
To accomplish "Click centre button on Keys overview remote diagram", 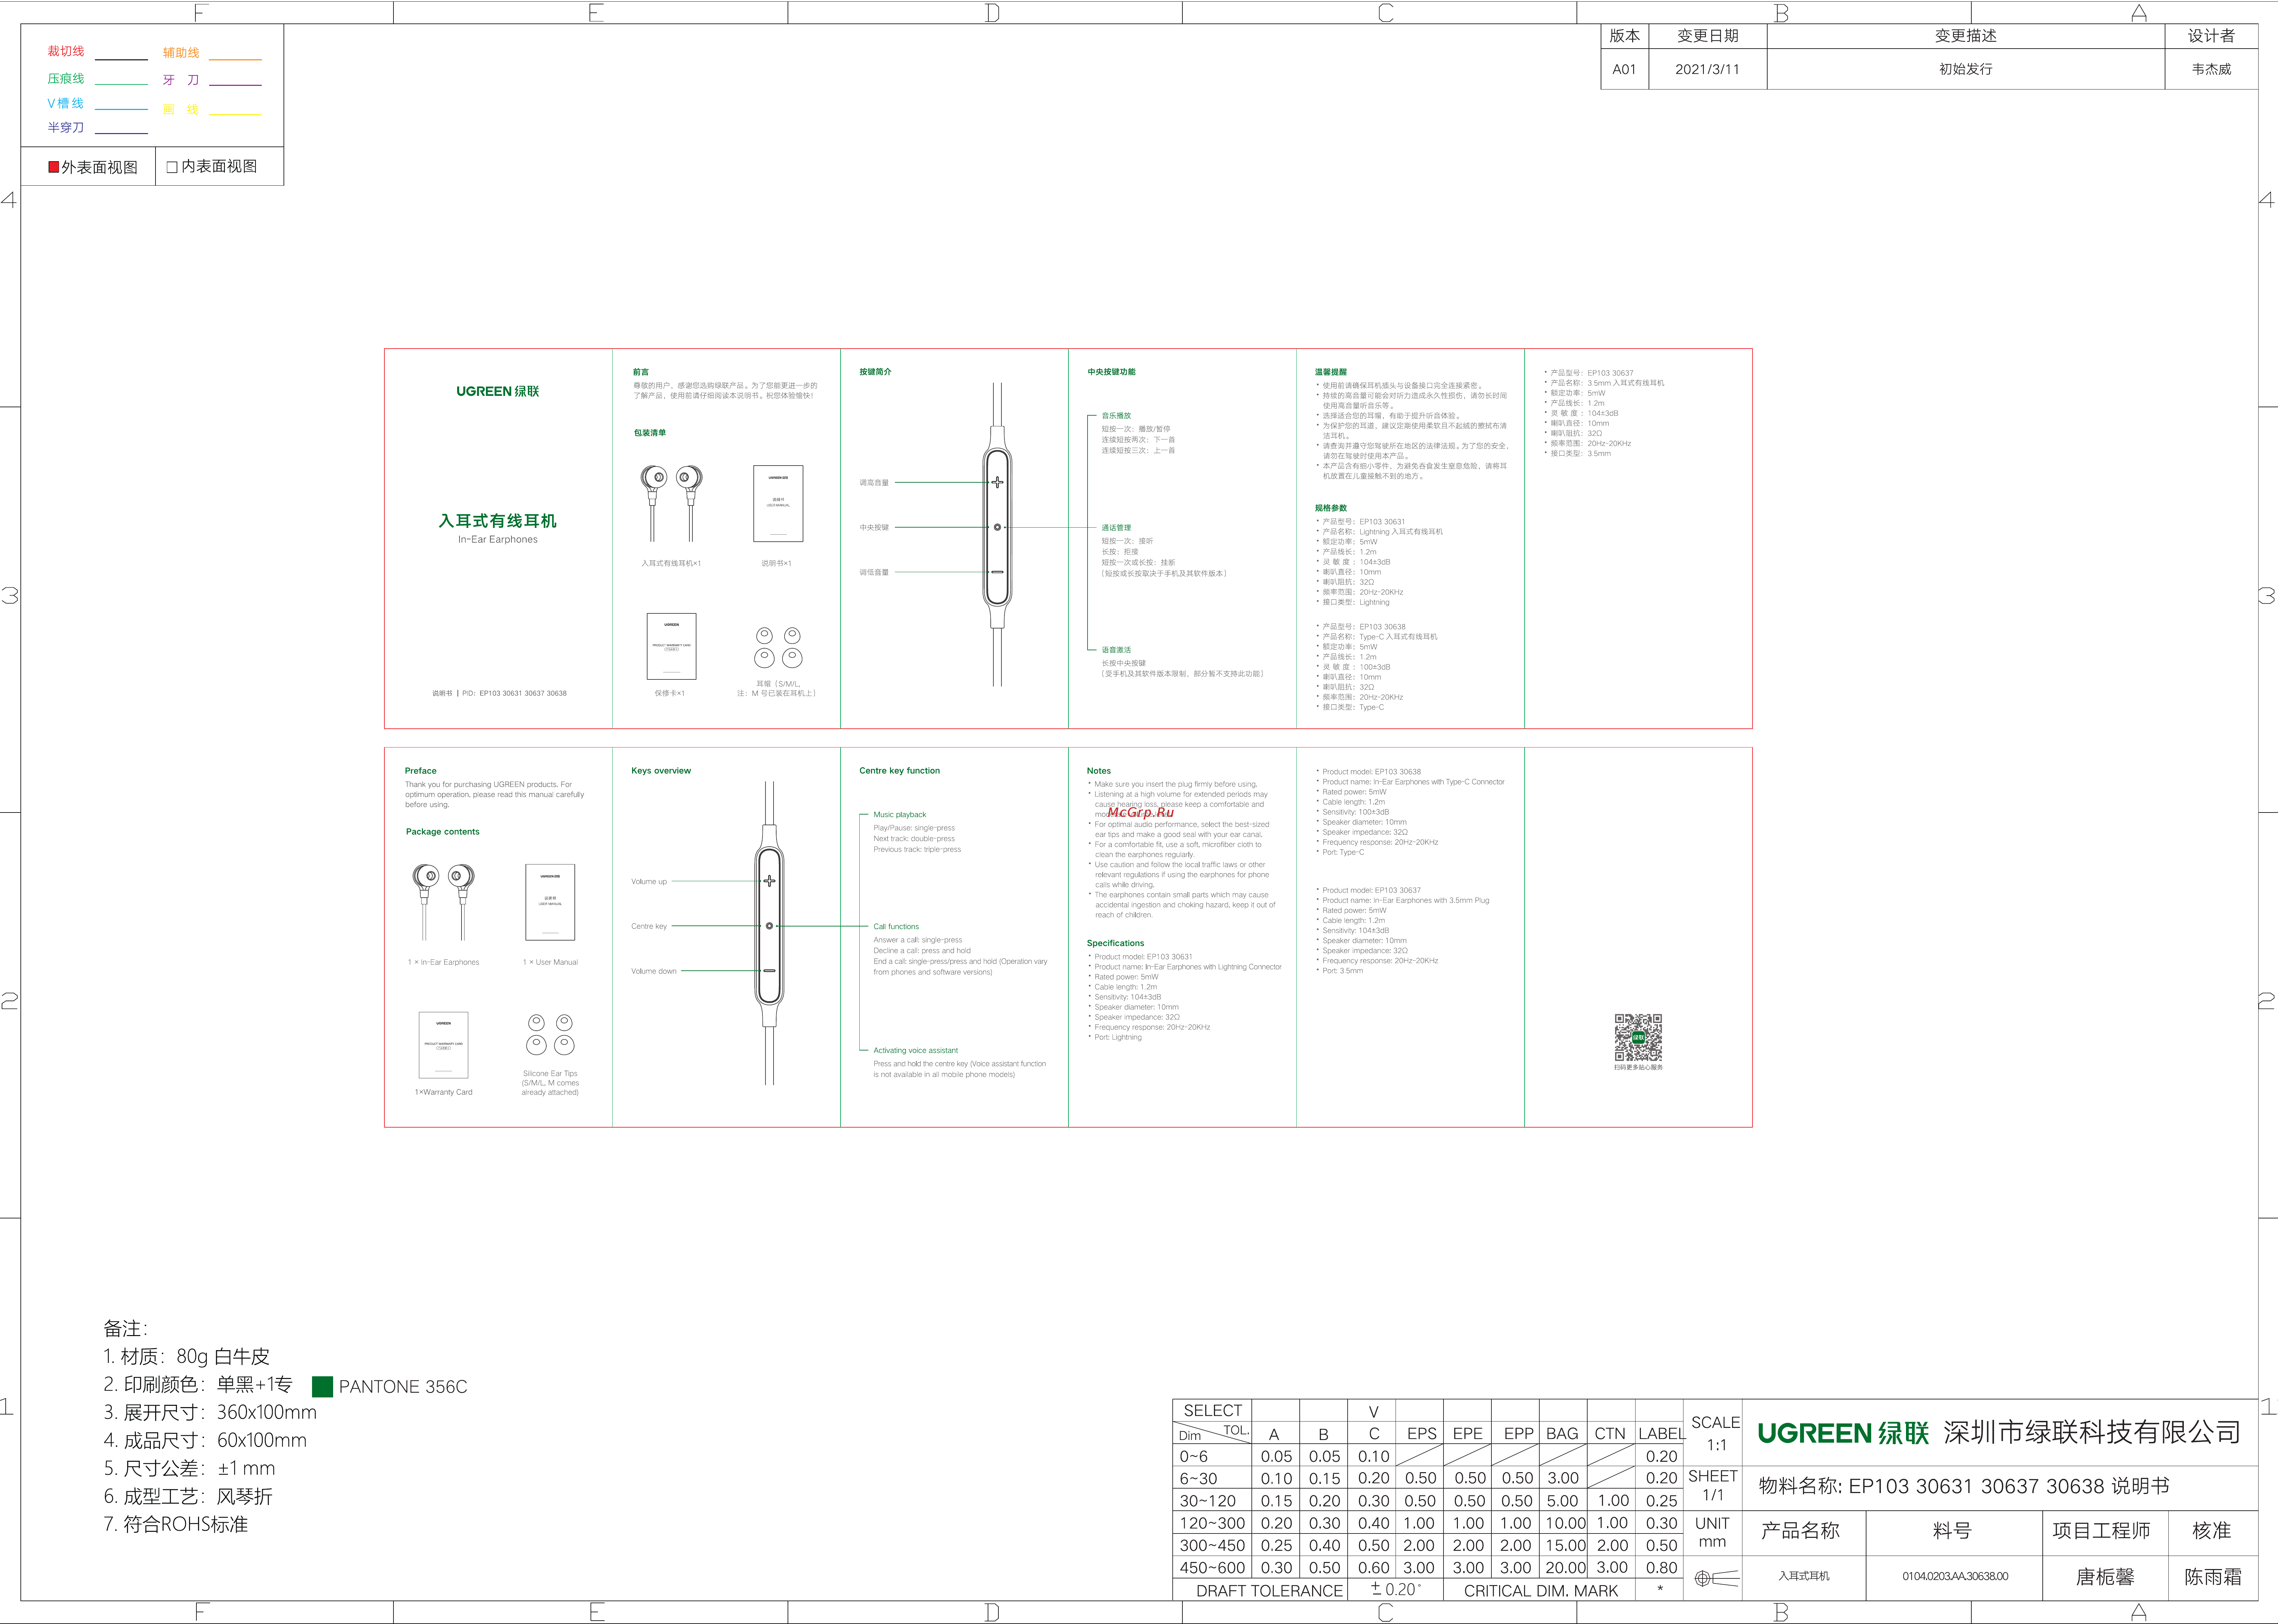I will pos(769,926).
